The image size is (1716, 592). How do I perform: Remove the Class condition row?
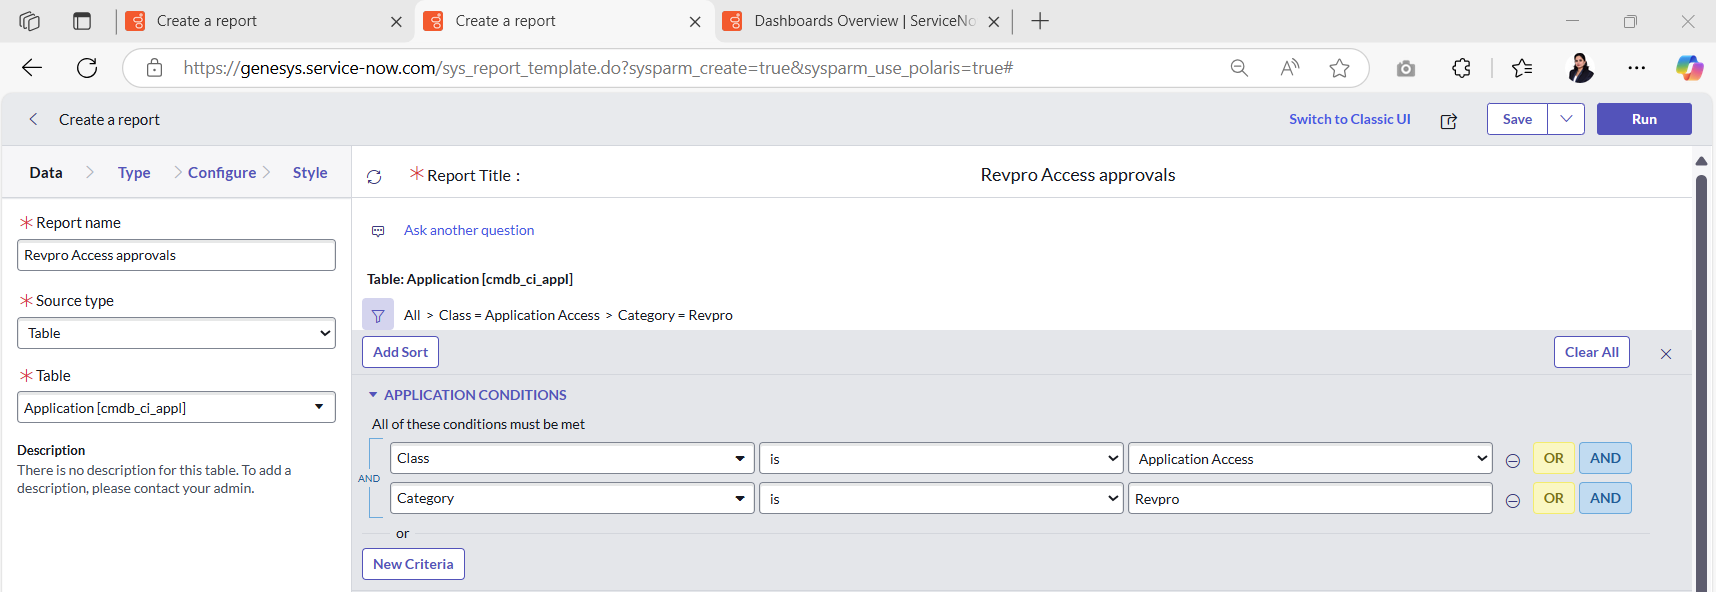(x=1513, y=461)
